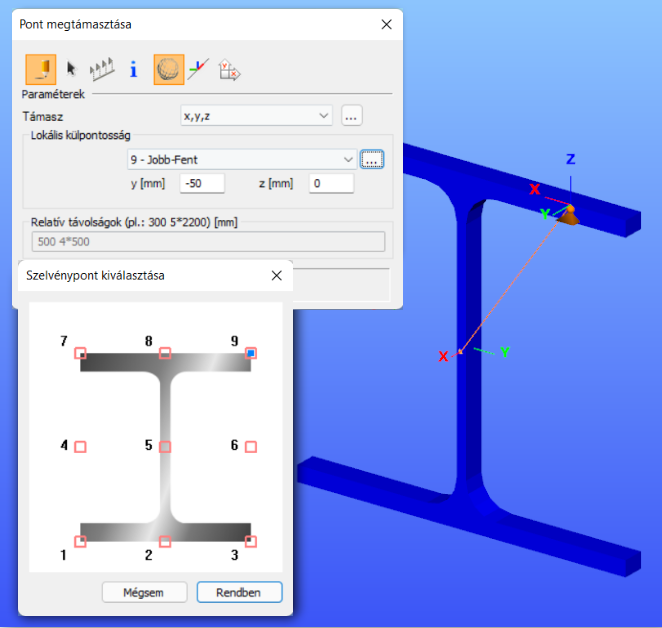Open the ellipsis button beside Támasz
The image size is (662, 628).
pos(351,116)
